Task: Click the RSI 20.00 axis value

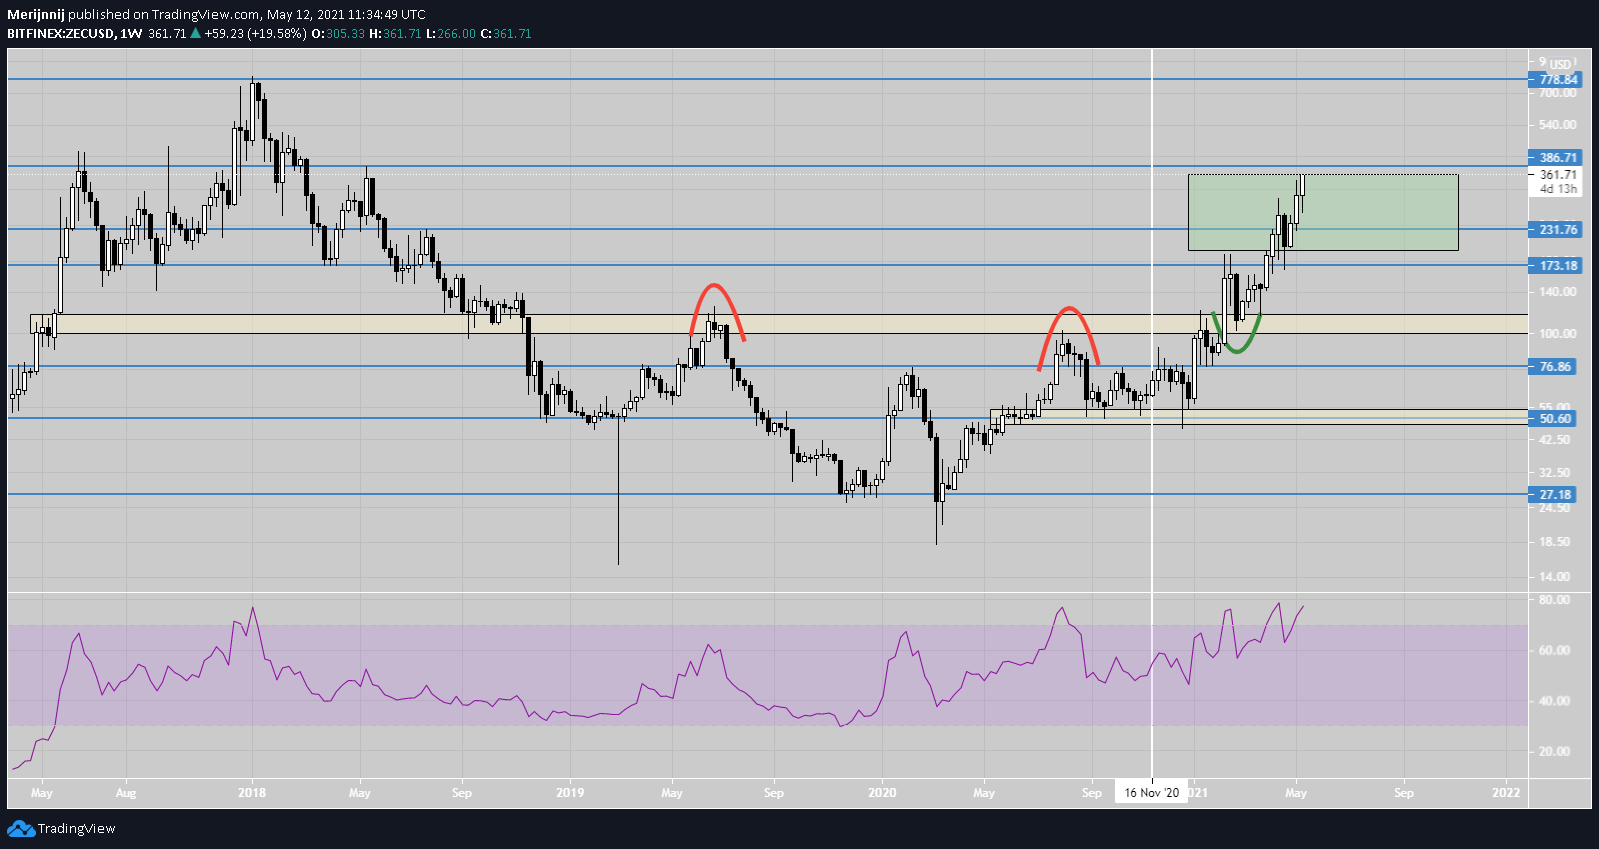Action: tap(1555, 751)
